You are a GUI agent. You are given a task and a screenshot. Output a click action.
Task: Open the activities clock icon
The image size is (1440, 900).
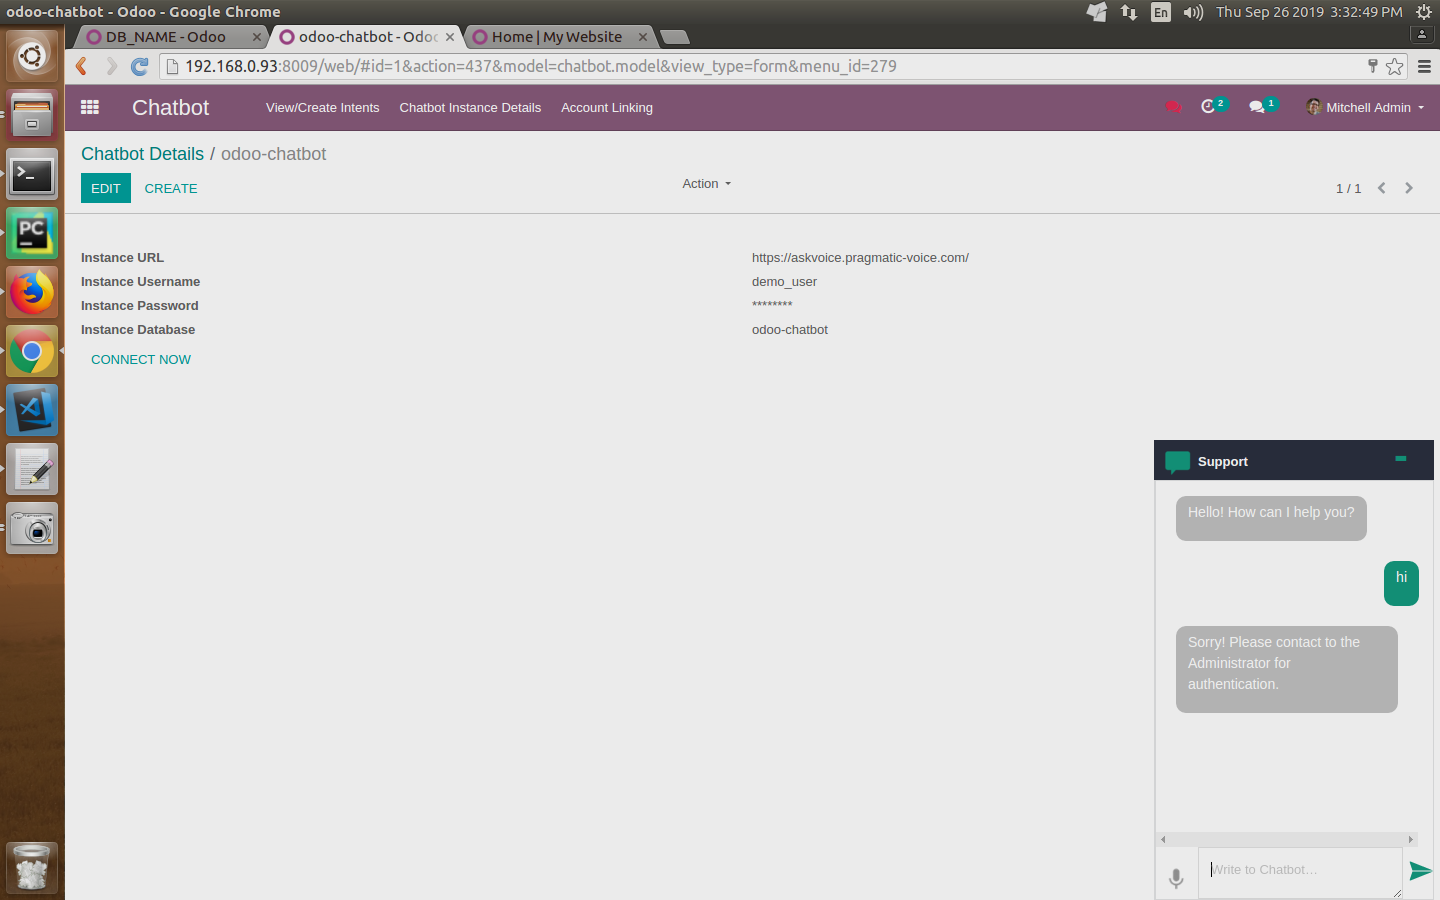click(1208, 107)
